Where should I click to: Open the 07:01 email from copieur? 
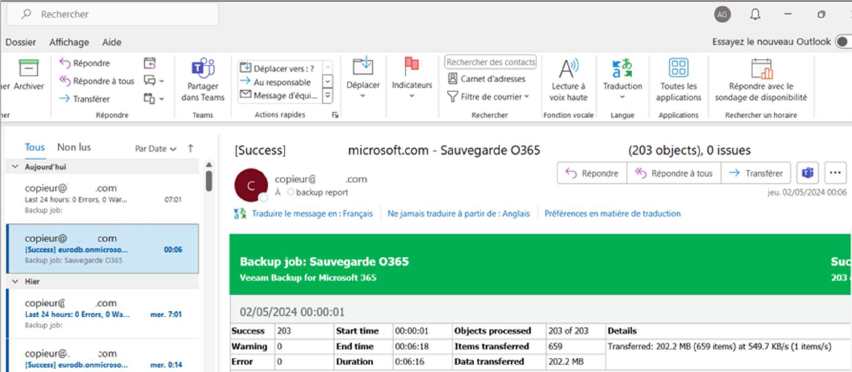tap(103, 199)
